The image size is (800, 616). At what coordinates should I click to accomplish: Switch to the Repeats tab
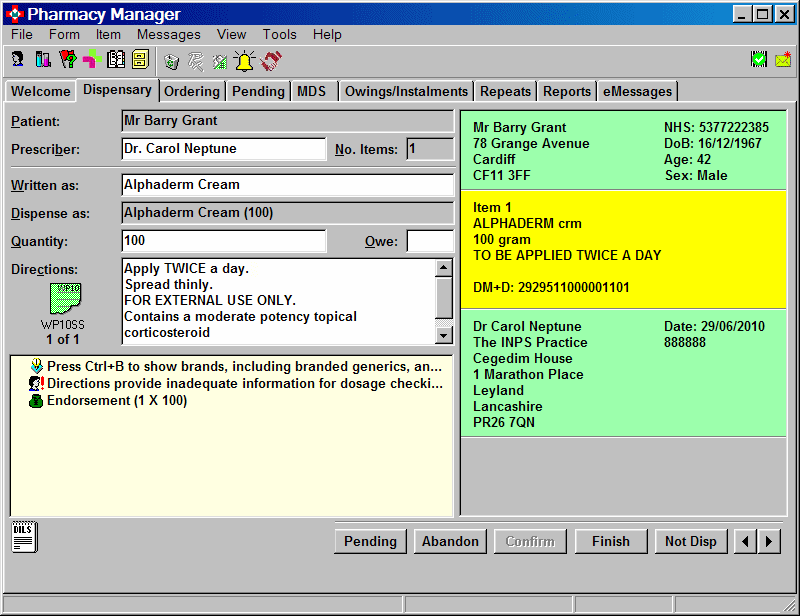(x=505, y=91)
